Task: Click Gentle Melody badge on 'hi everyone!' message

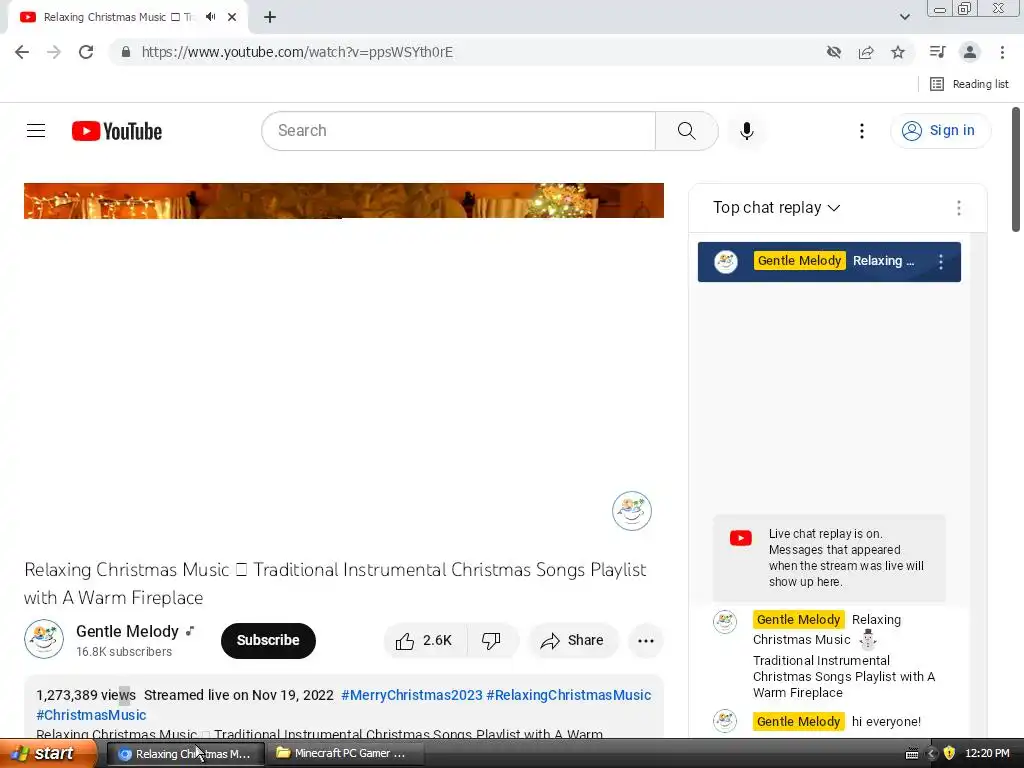Action: [798, 721]
